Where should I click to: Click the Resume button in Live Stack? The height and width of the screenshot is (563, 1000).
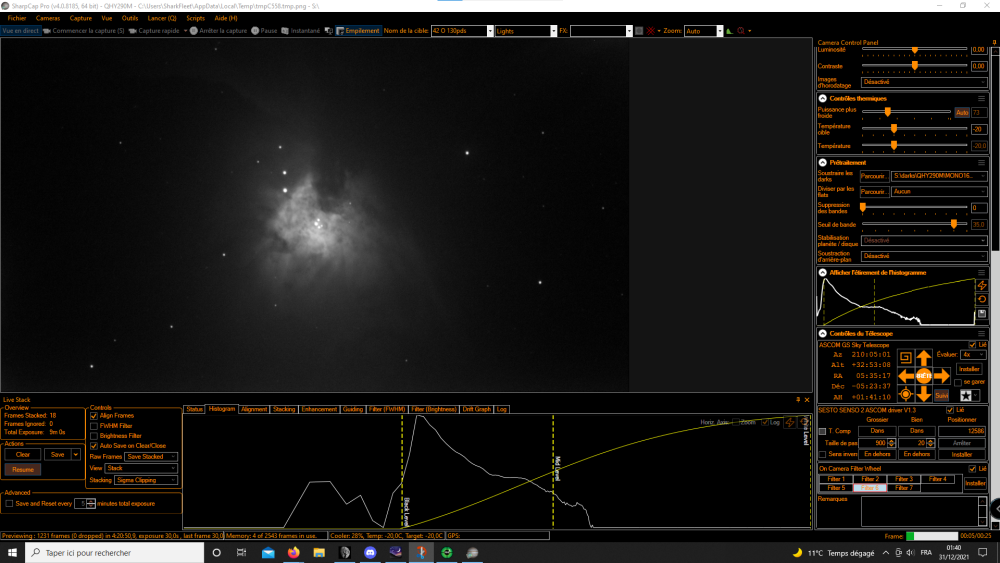[23, 469]
